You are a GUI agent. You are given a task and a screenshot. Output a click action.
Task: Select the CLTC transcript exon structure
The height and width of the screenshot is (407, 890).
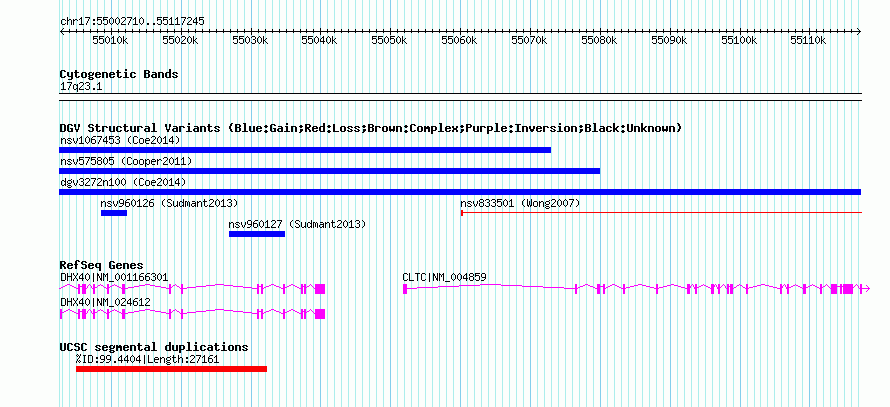coord(636,288)
